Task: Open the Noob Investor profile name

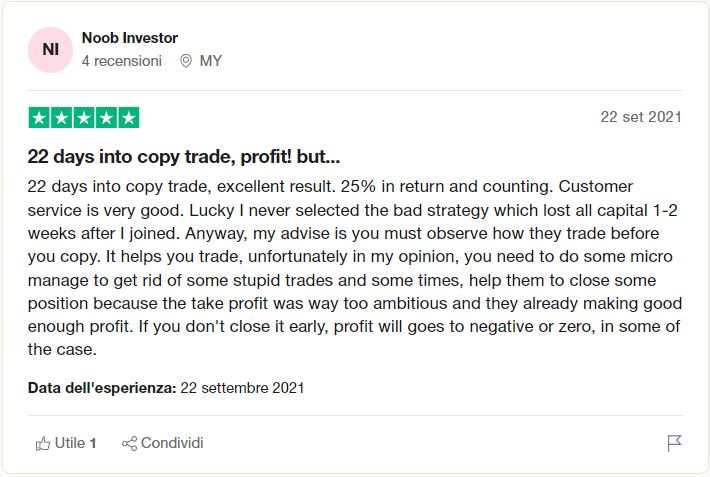Action: coord(129,38)
